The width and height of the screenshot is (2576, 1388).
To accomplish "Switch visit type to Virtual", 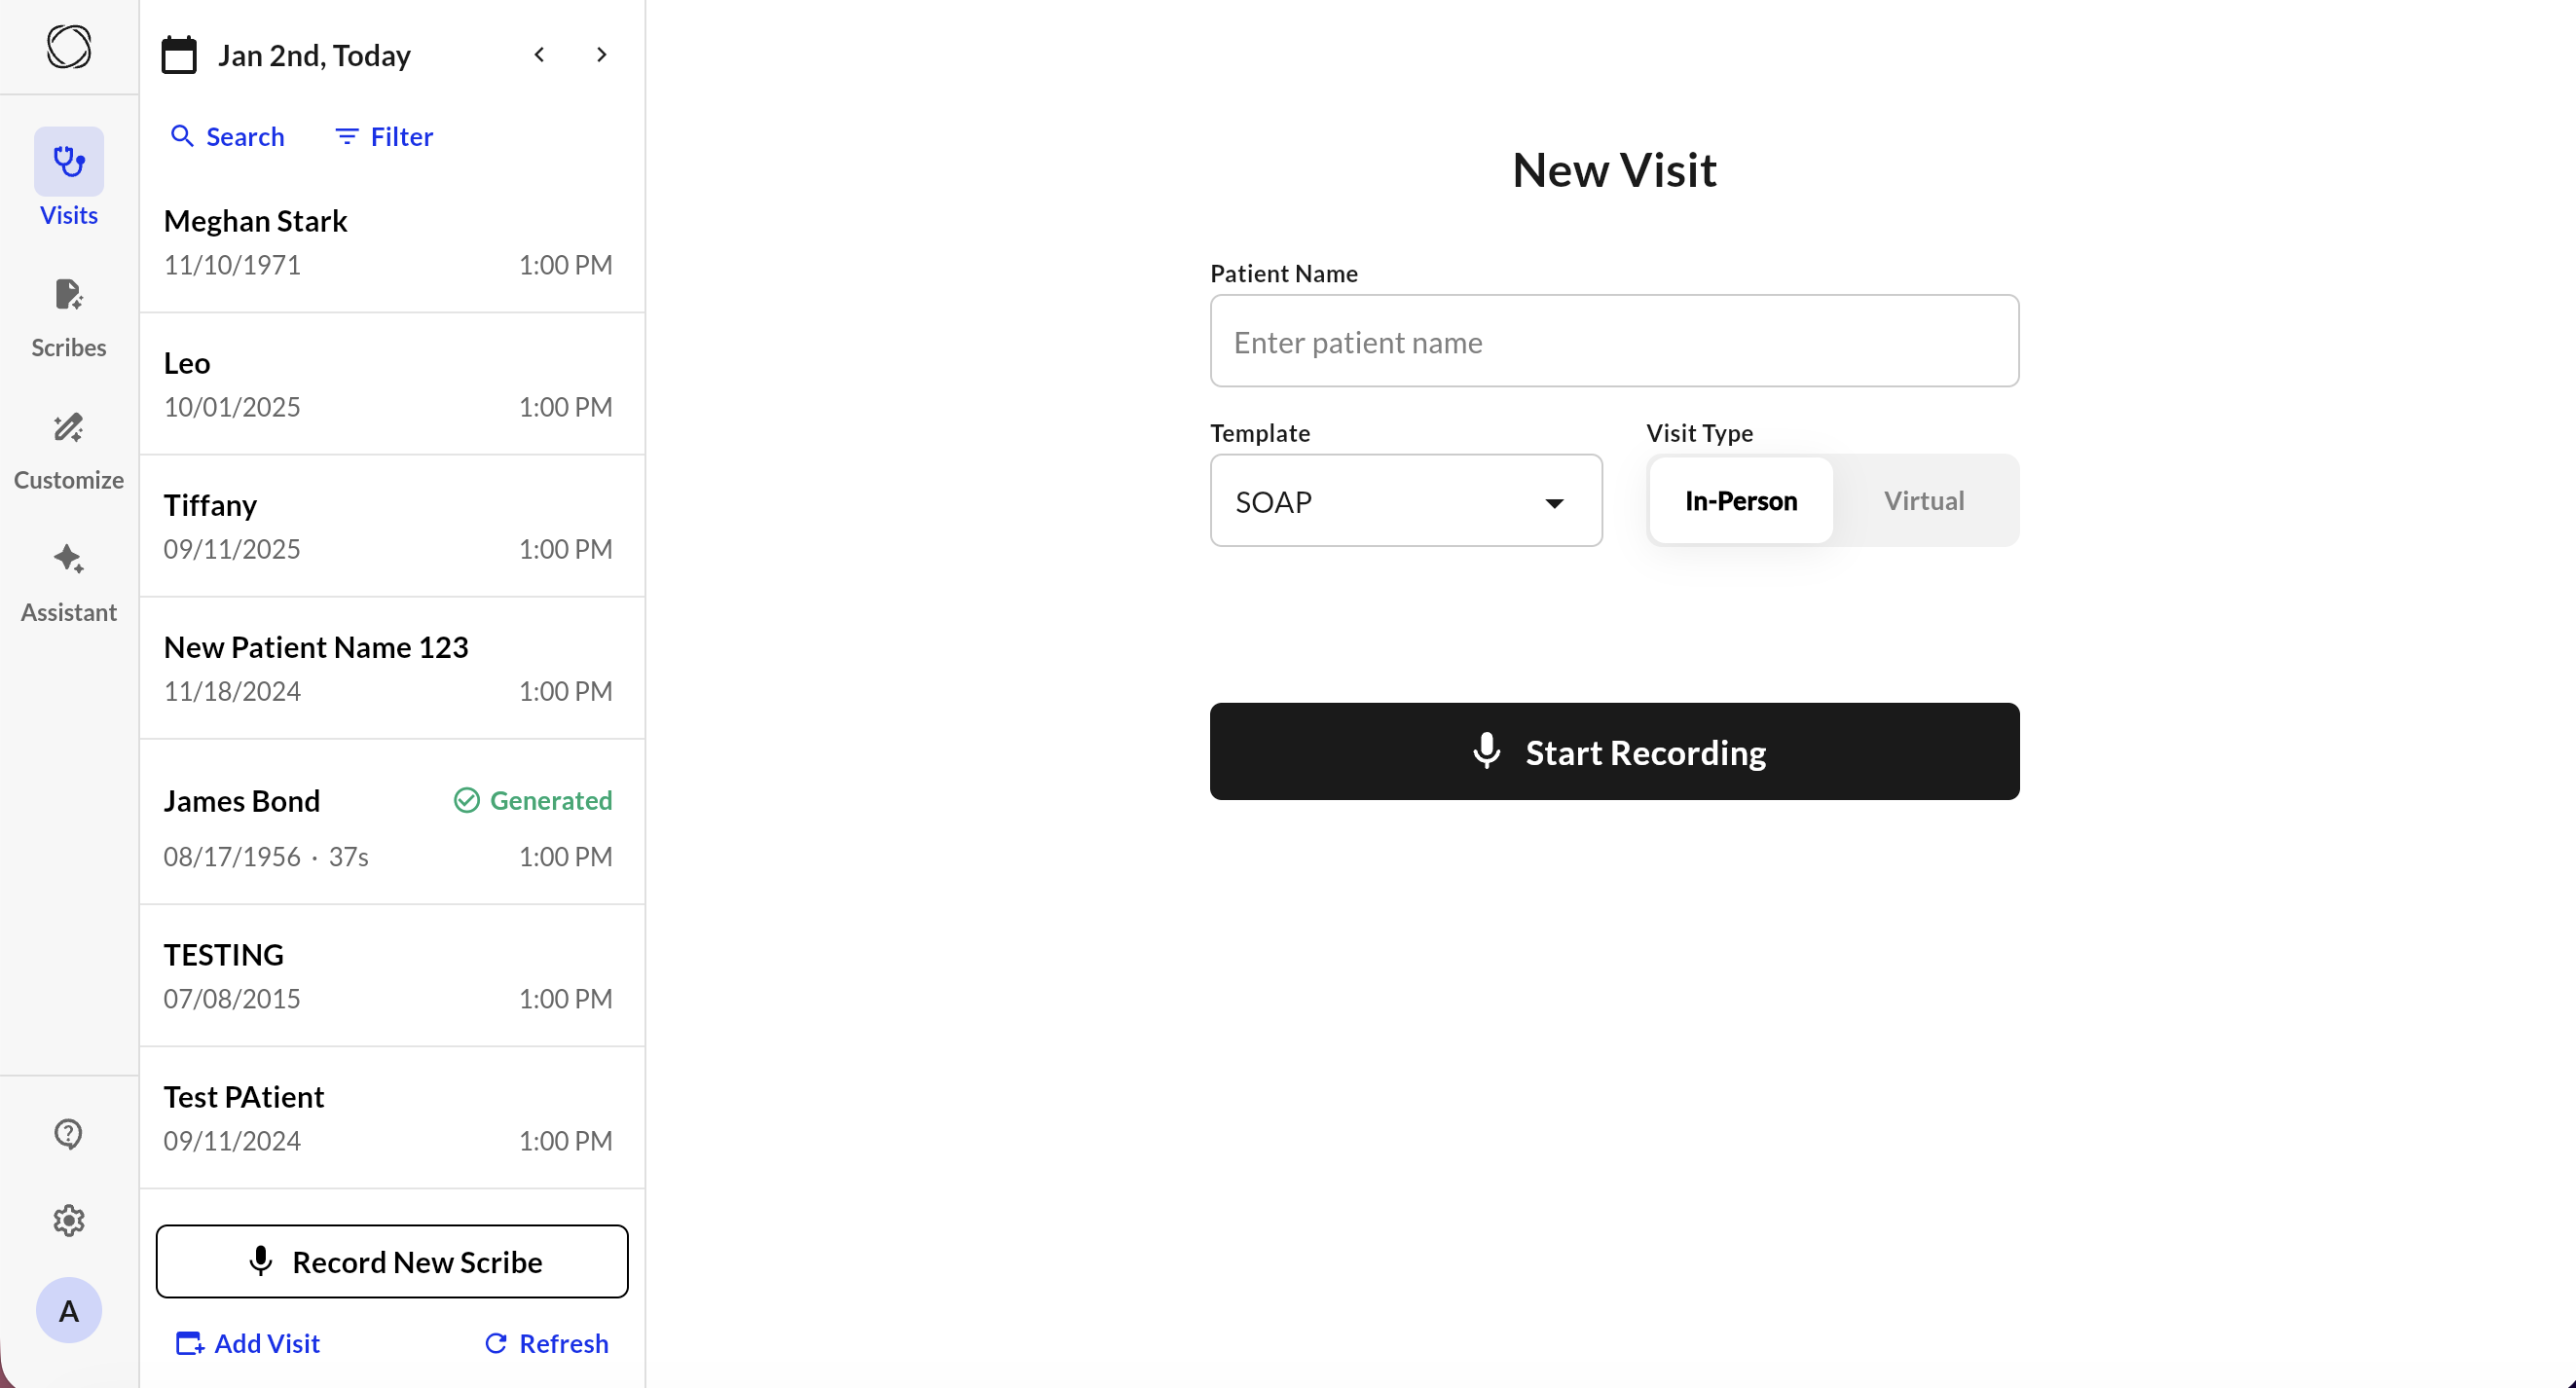I will [x=1923, y=501].
